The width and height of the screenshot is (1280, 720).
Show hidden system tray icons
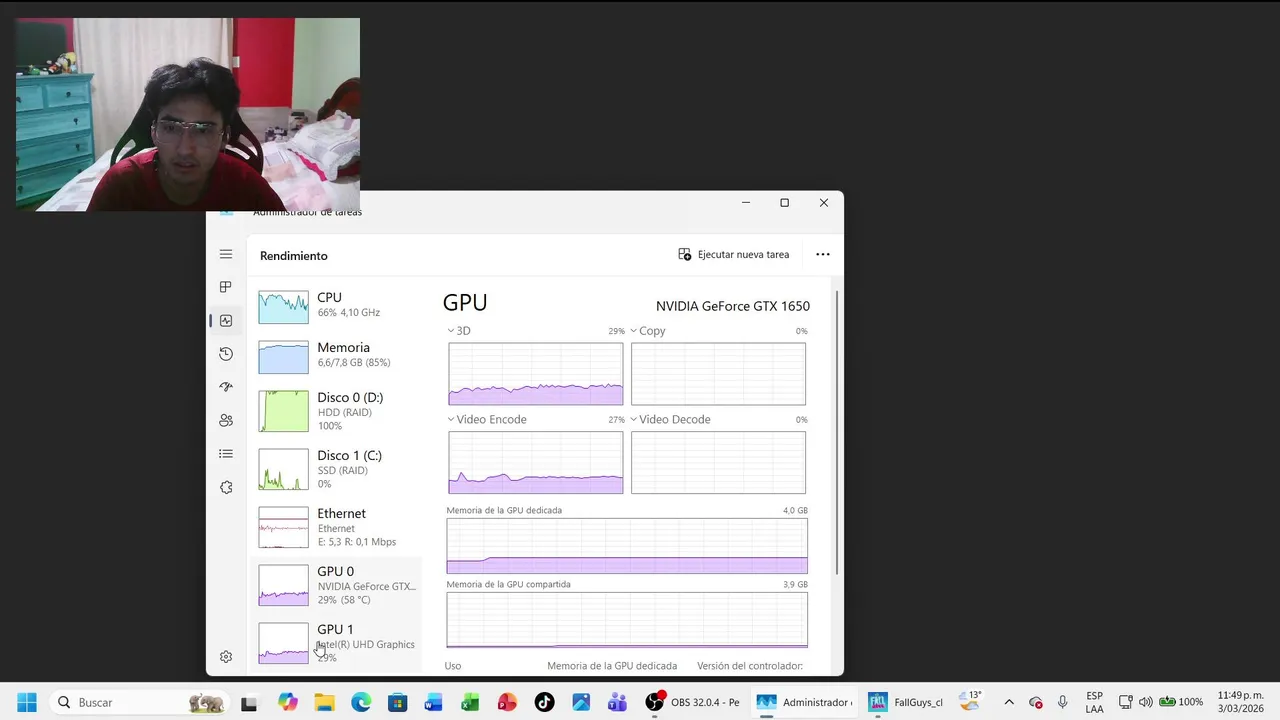(x=1009, y=702)
